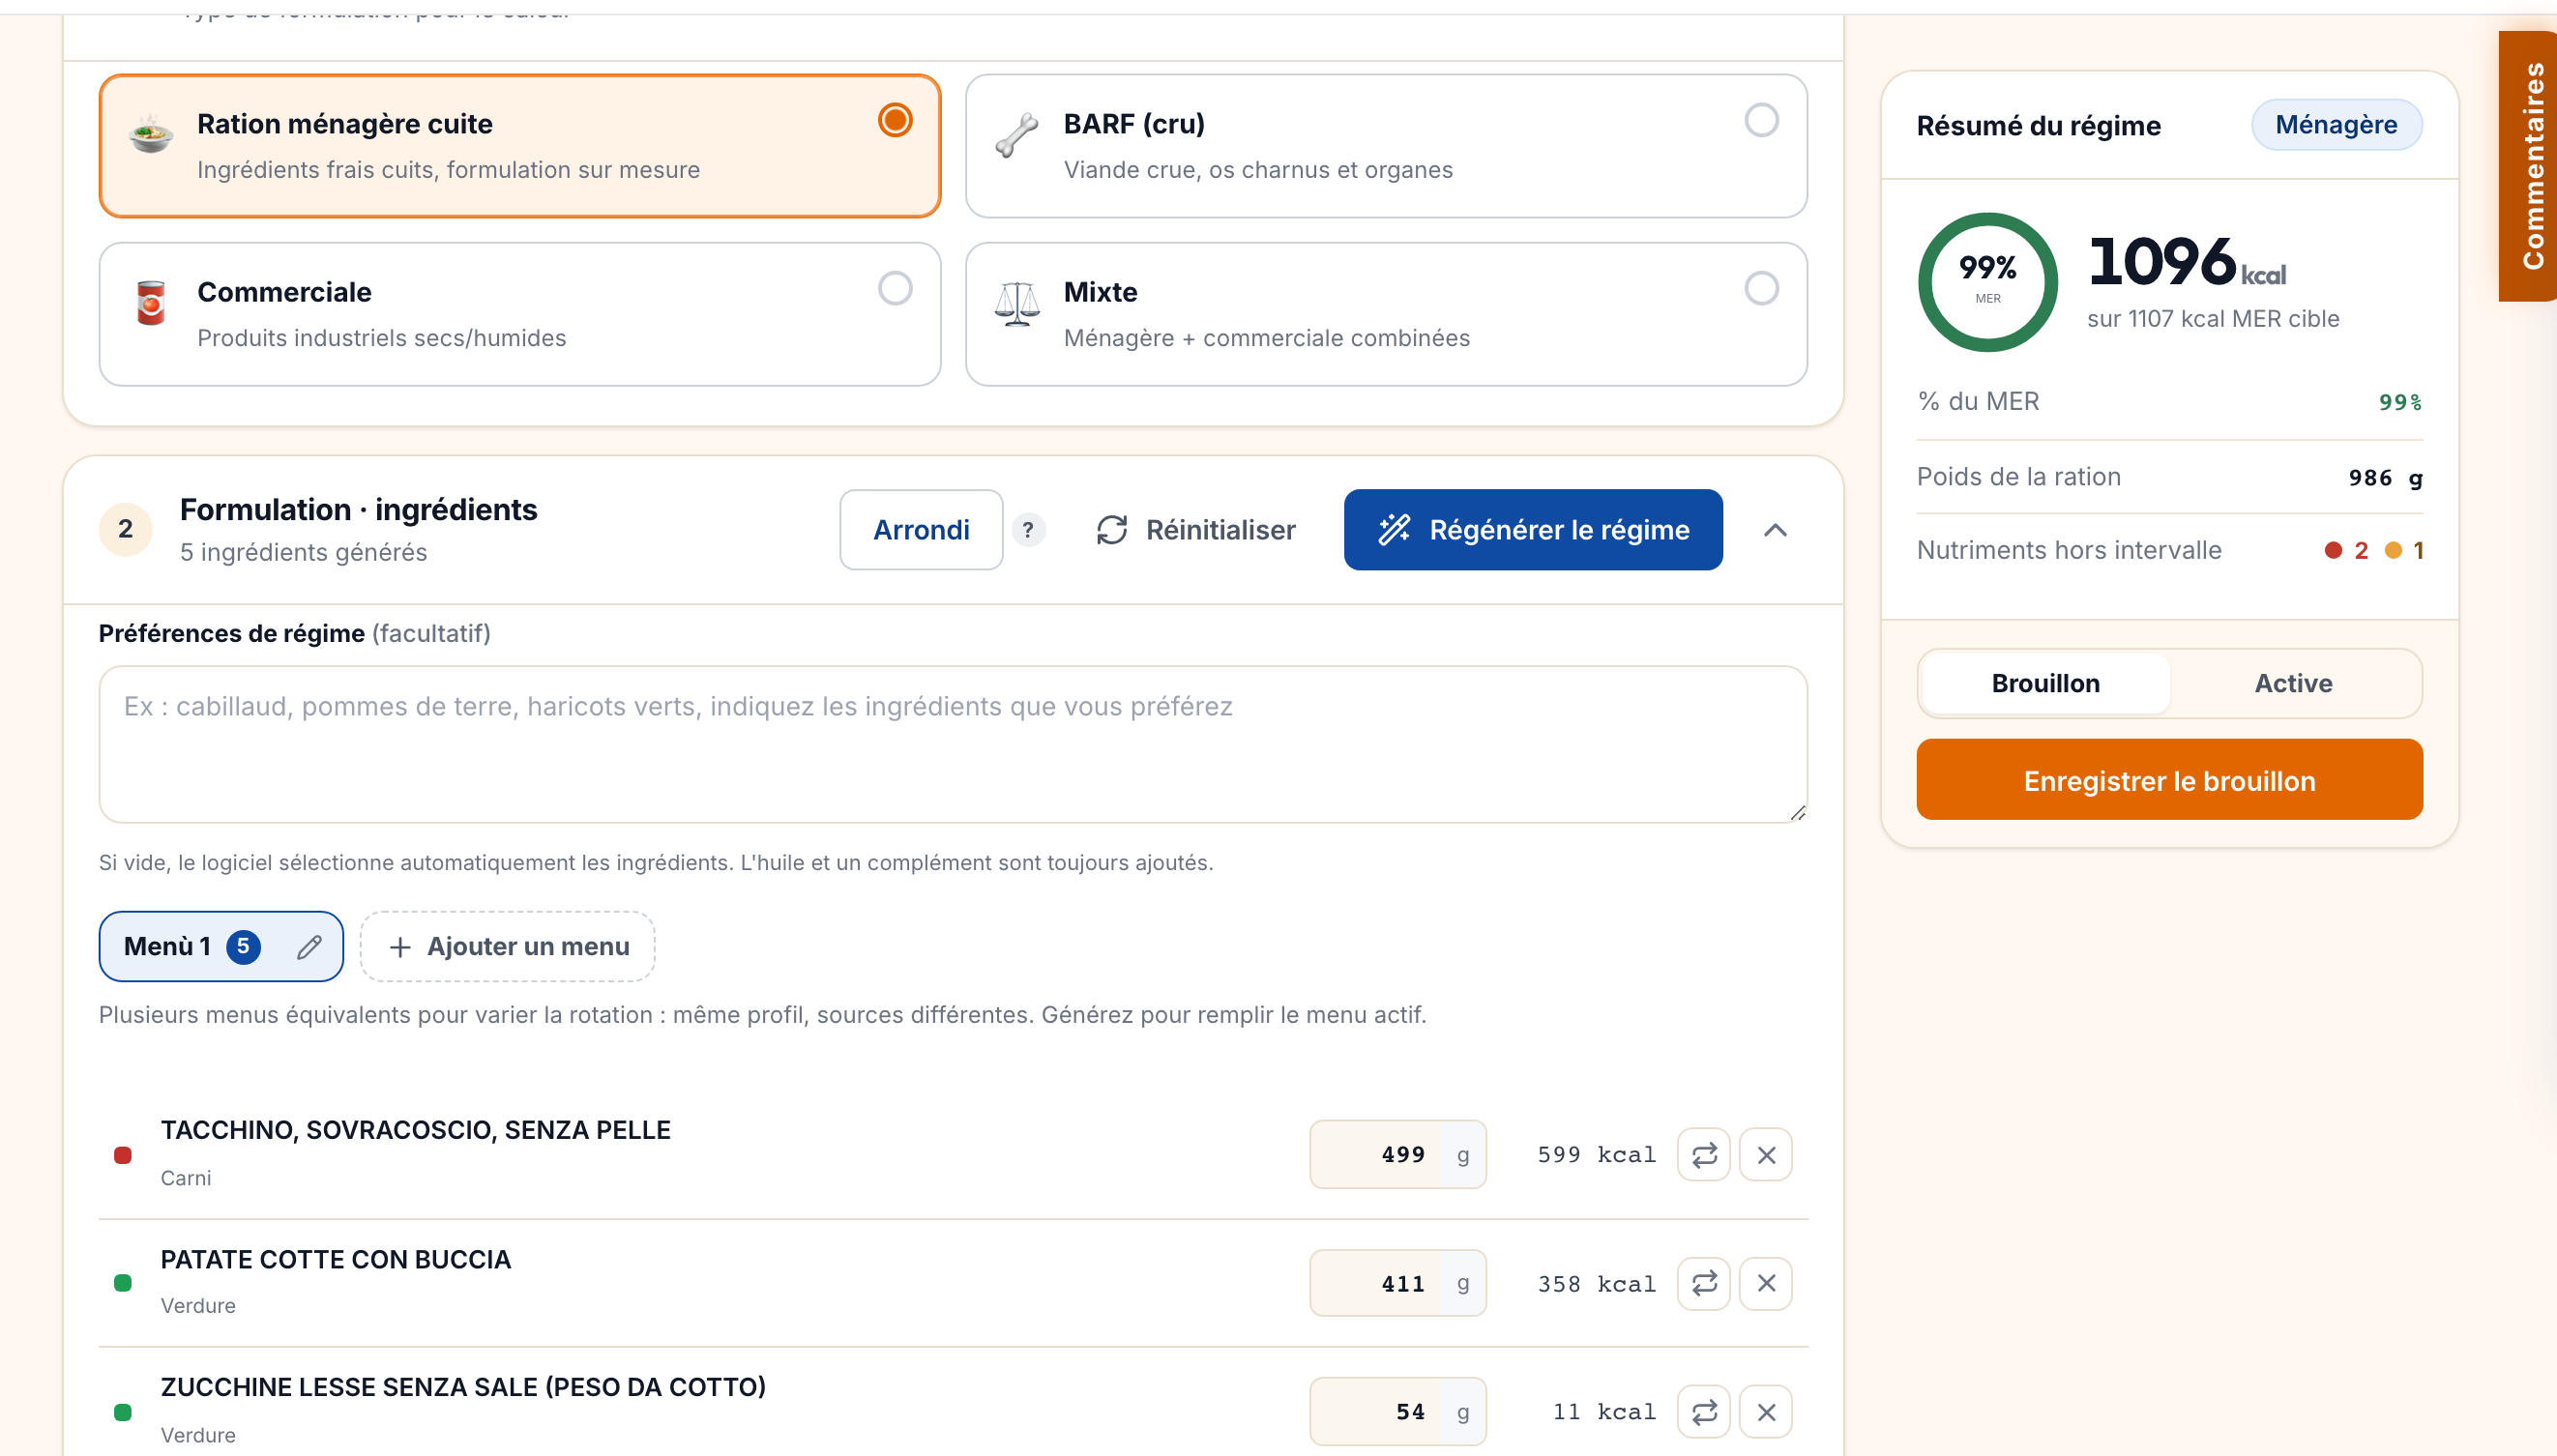2557x1456 pixels.
Task: Click the balance scale icon for Mixte
Action: [1017, 303]
